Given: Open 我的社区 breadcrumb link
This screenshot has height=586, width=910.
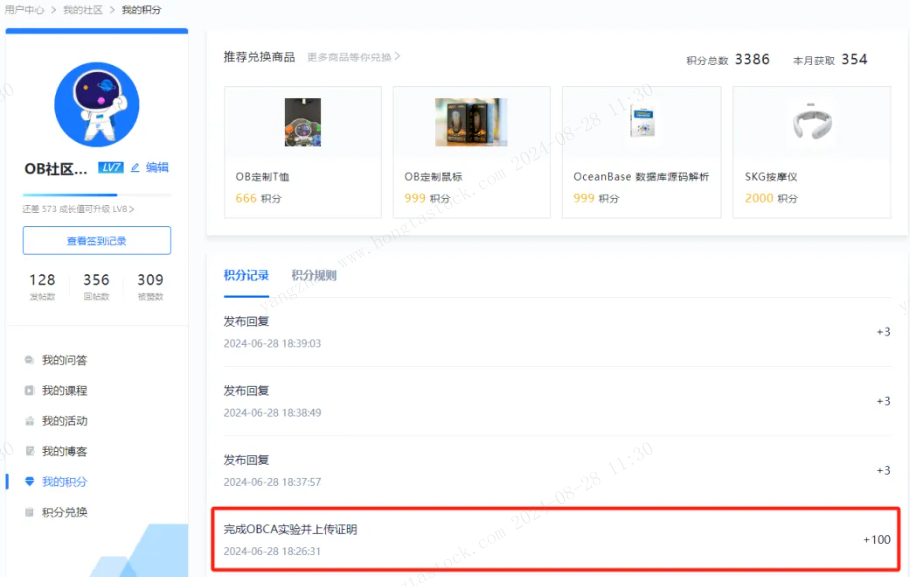Looking at the screenshot, I should 82,10.
